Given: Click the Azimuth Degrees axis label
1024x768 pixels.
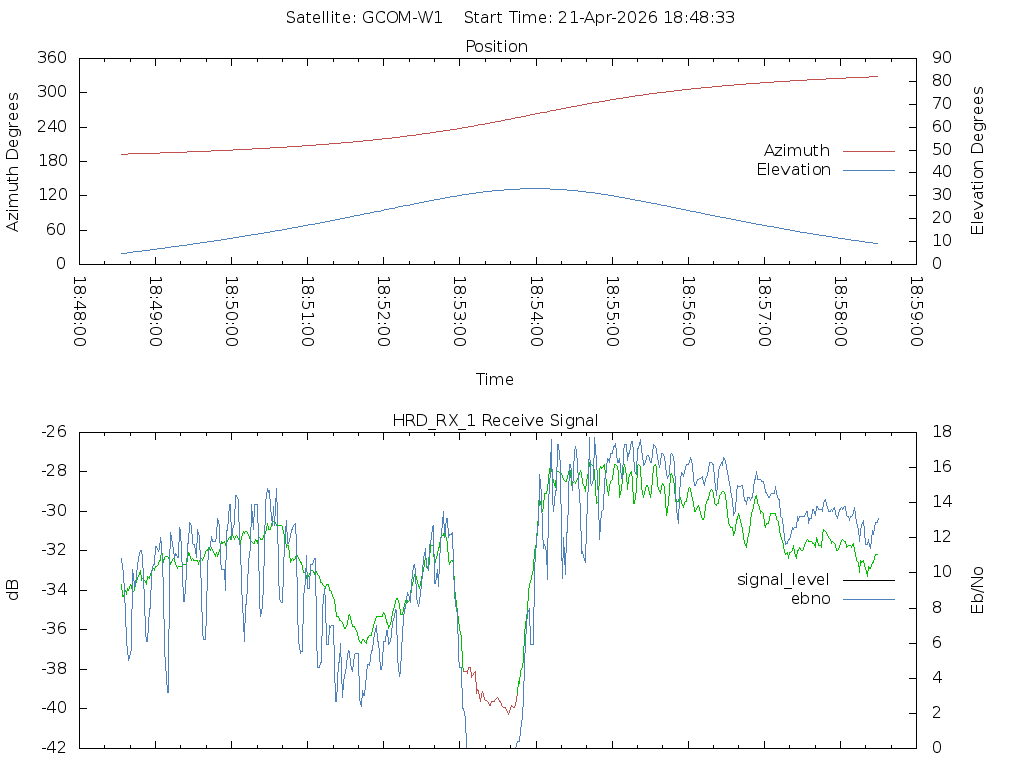Looking at the screenshot, I should point(14,161).
